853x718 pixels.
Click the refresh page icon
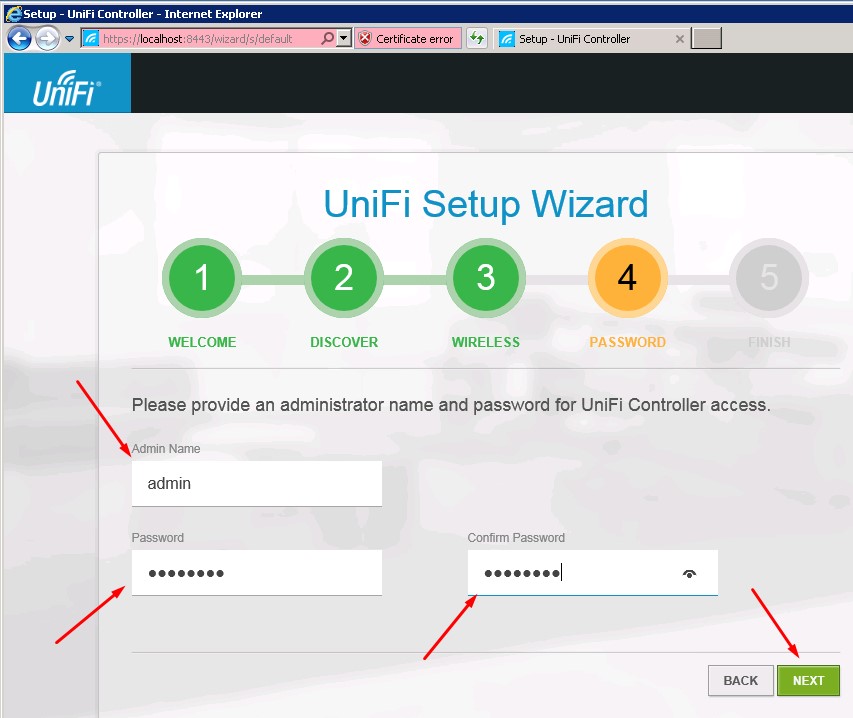click(477, 39)
